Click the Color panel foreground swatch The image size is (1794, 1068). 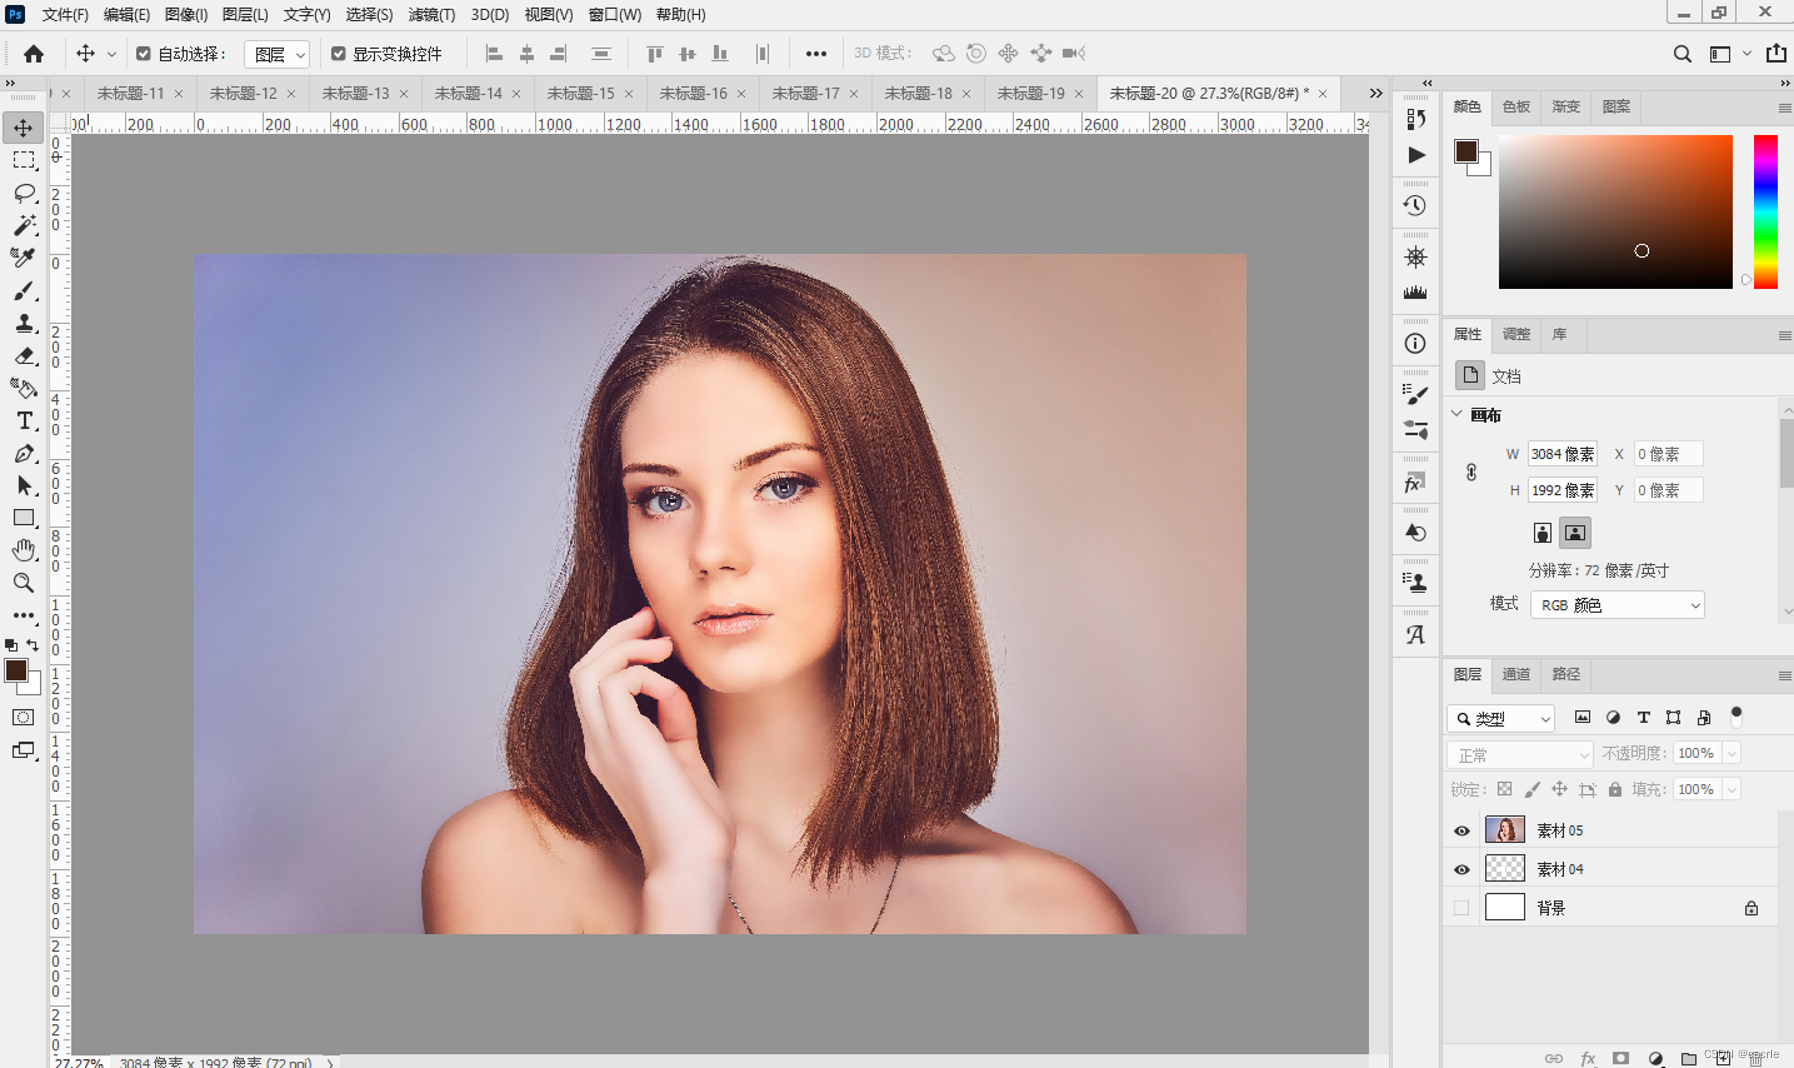click(x=1465, y=151)
